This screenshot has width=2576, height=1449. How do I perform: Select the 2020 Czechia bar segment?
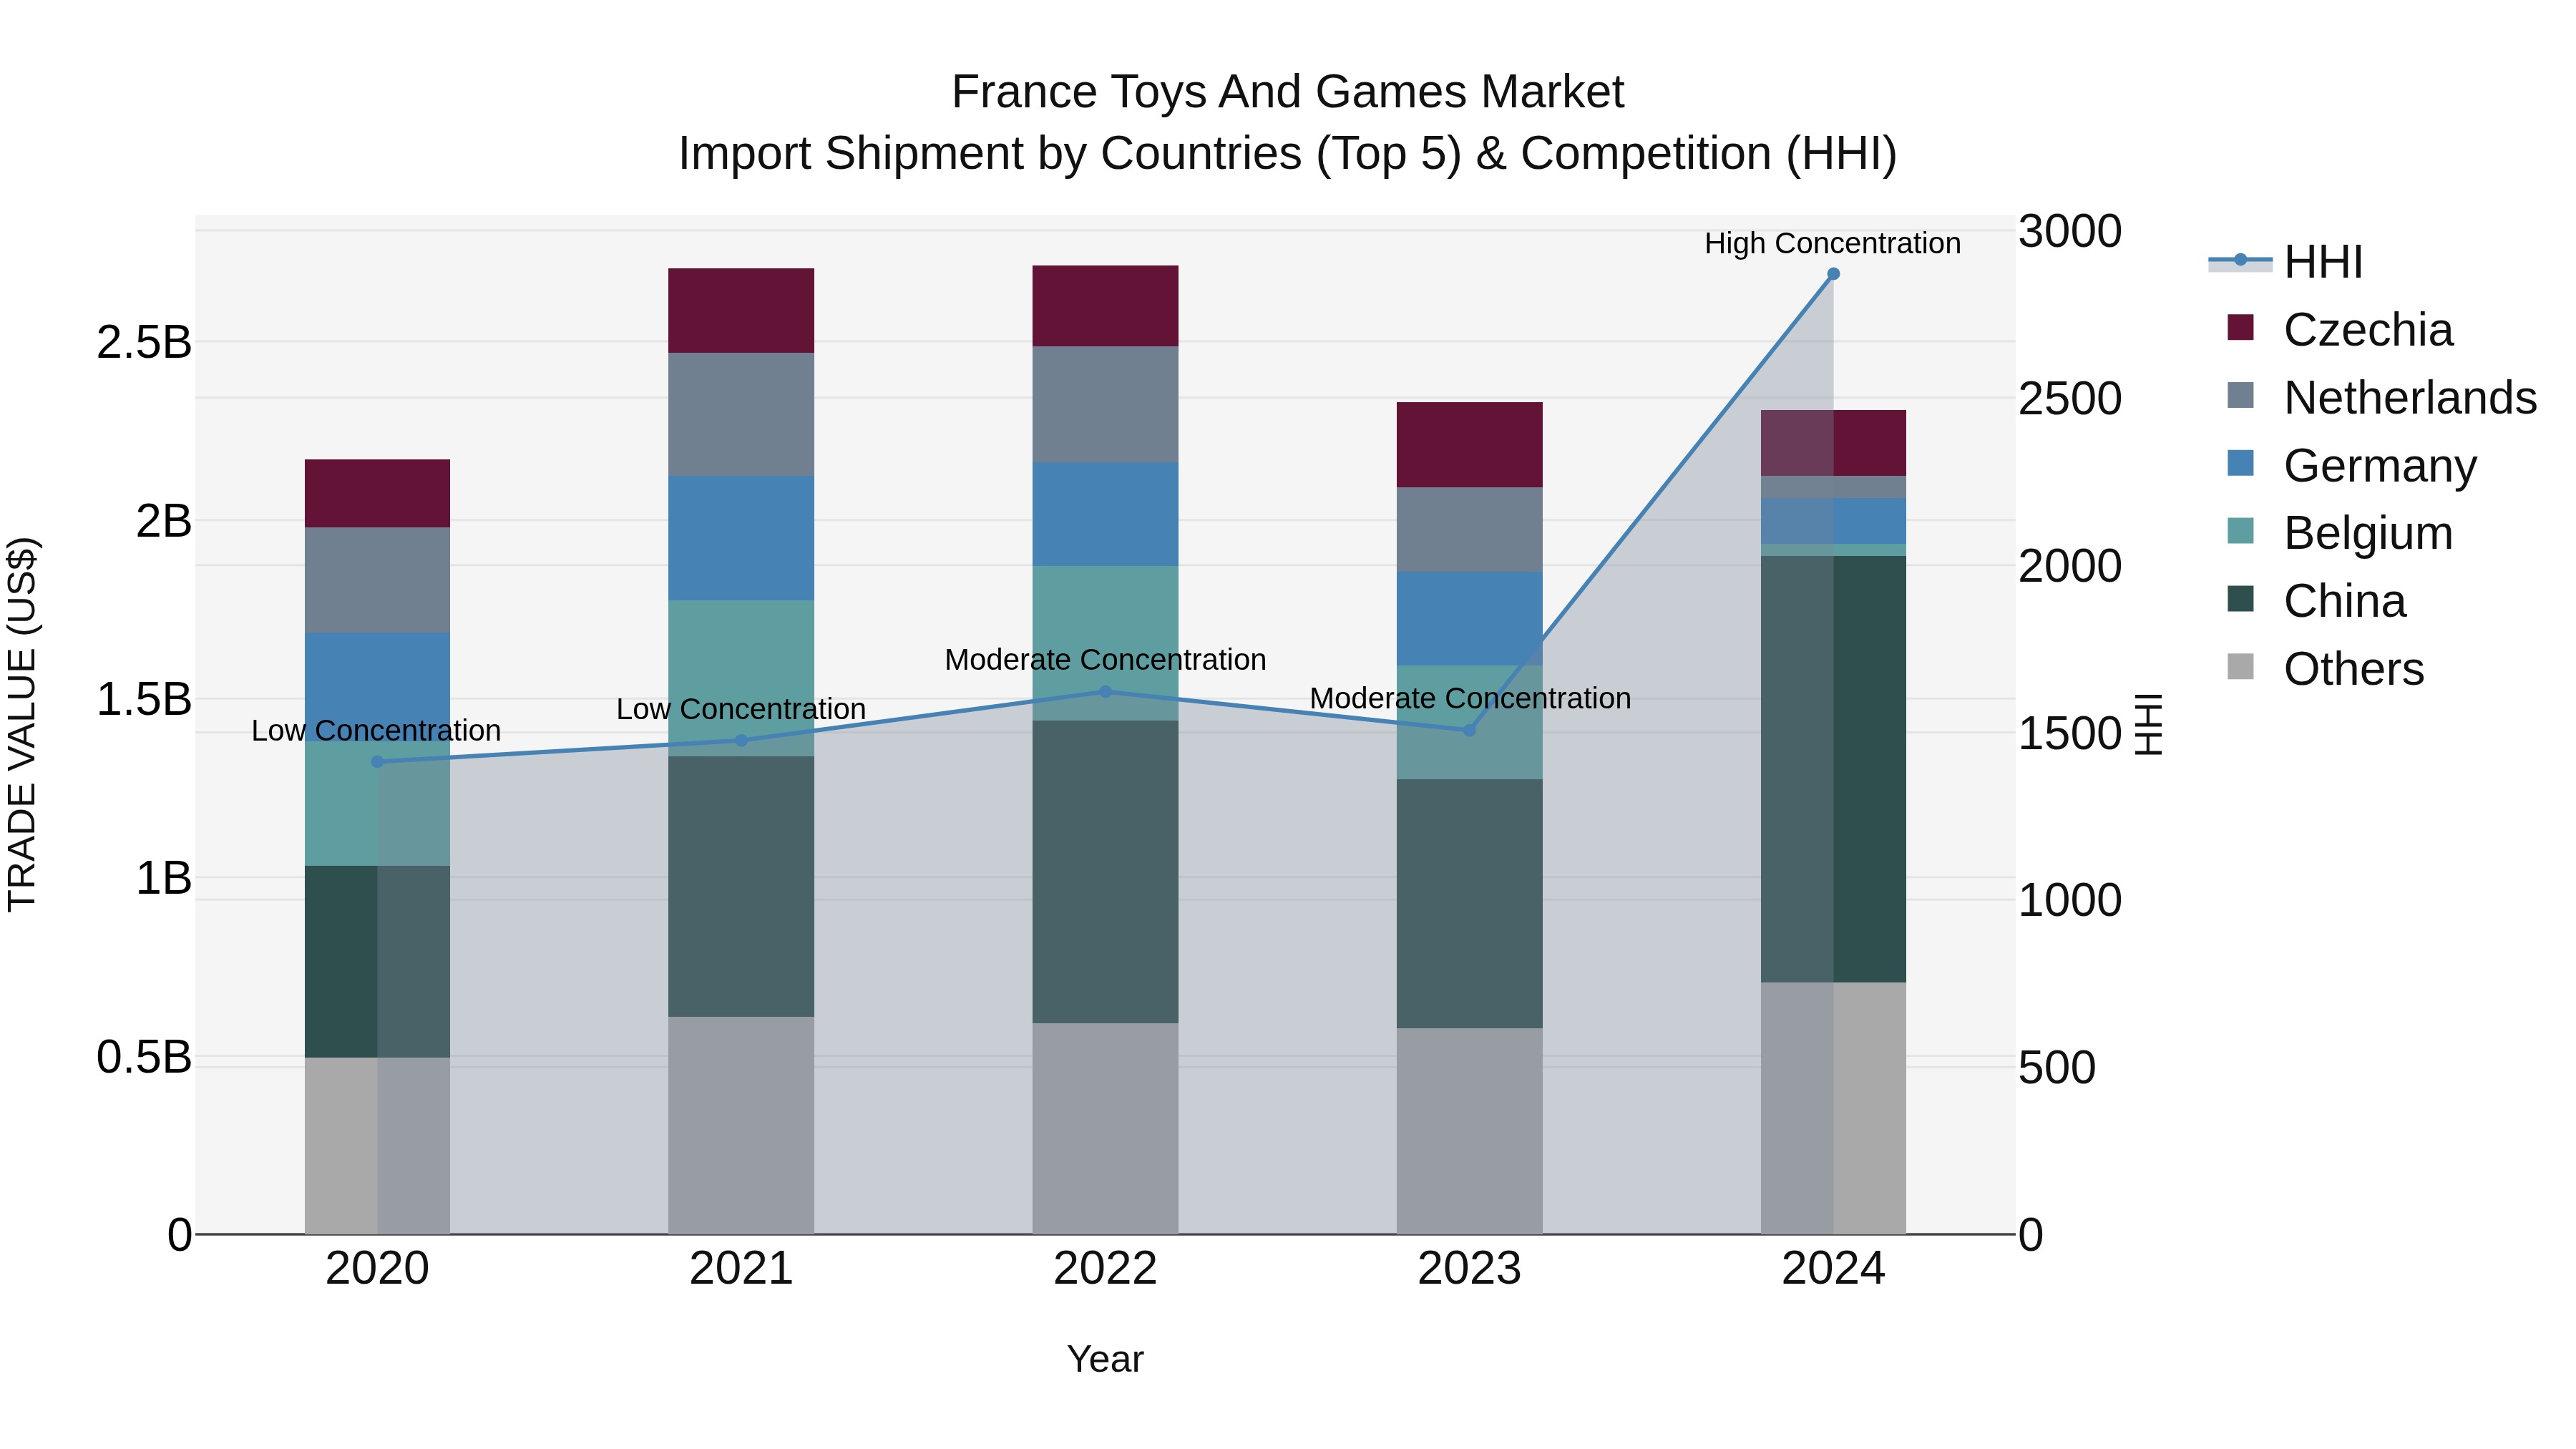click(x=377, y=494)
